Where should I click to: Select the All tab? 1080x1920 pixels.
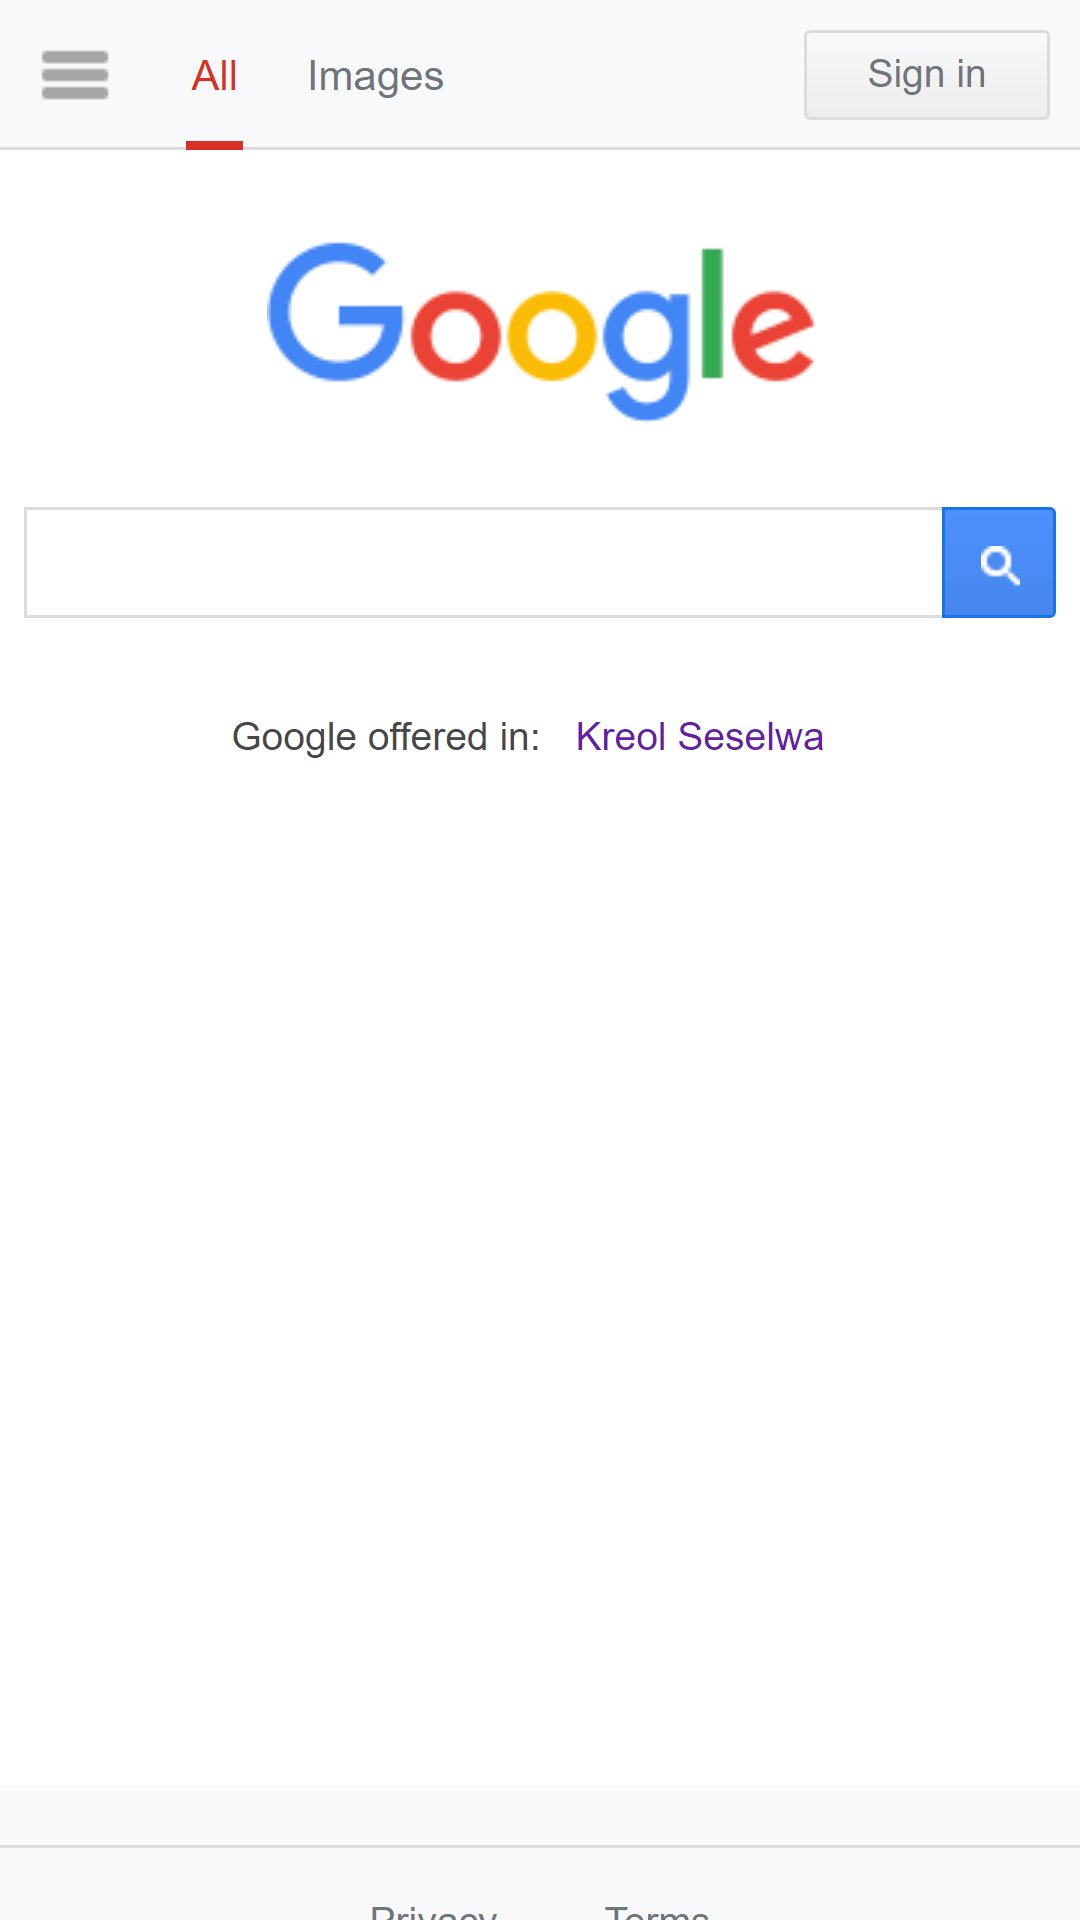pos(214,76)
